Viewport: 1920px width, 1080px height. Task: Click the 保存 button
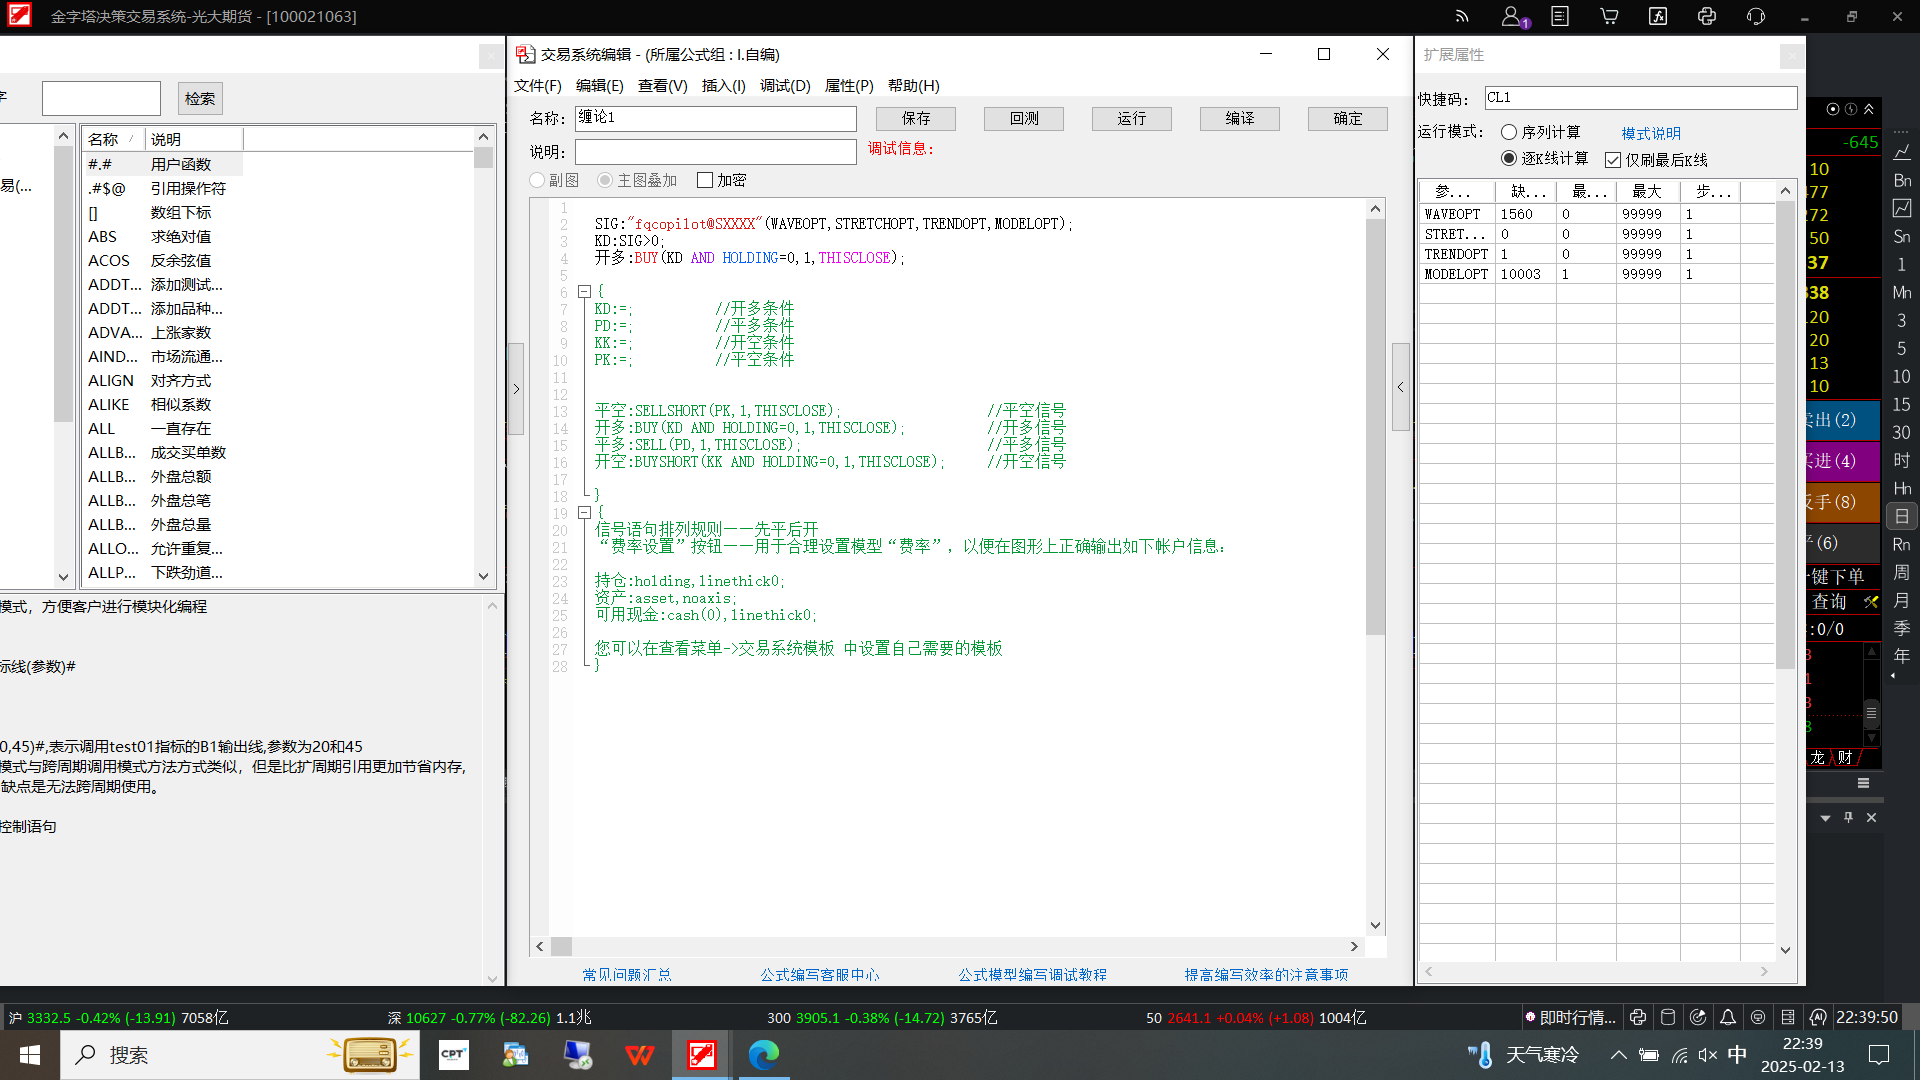pyautogui.click(x=916, y=118)
